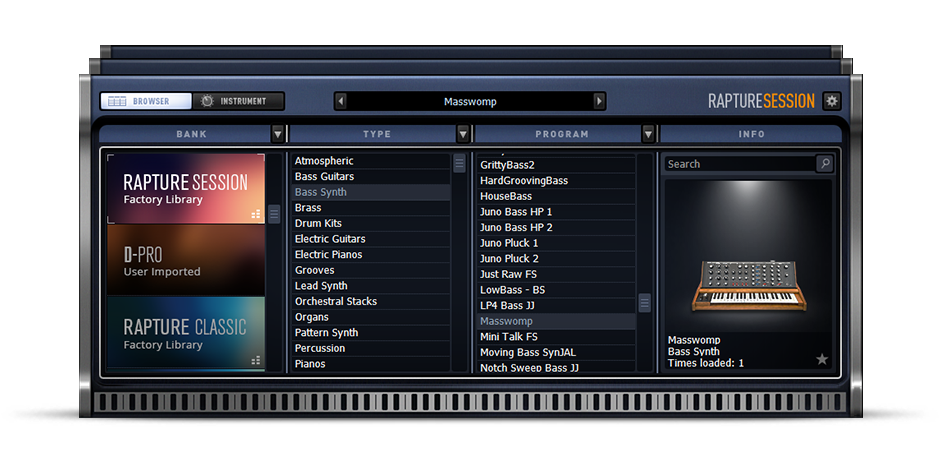Select the Juno Pluck 1 program
Image resolution: width=940 pixels, height=470 pixels.
point(556,243)
